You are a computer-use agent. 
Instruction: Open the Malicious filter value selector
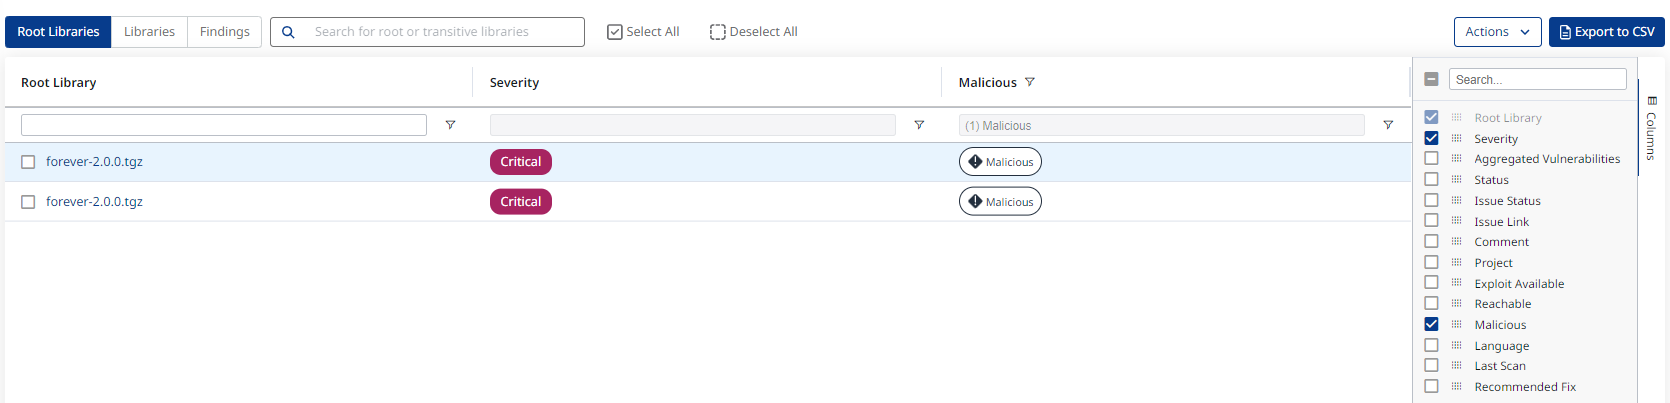1161,125
